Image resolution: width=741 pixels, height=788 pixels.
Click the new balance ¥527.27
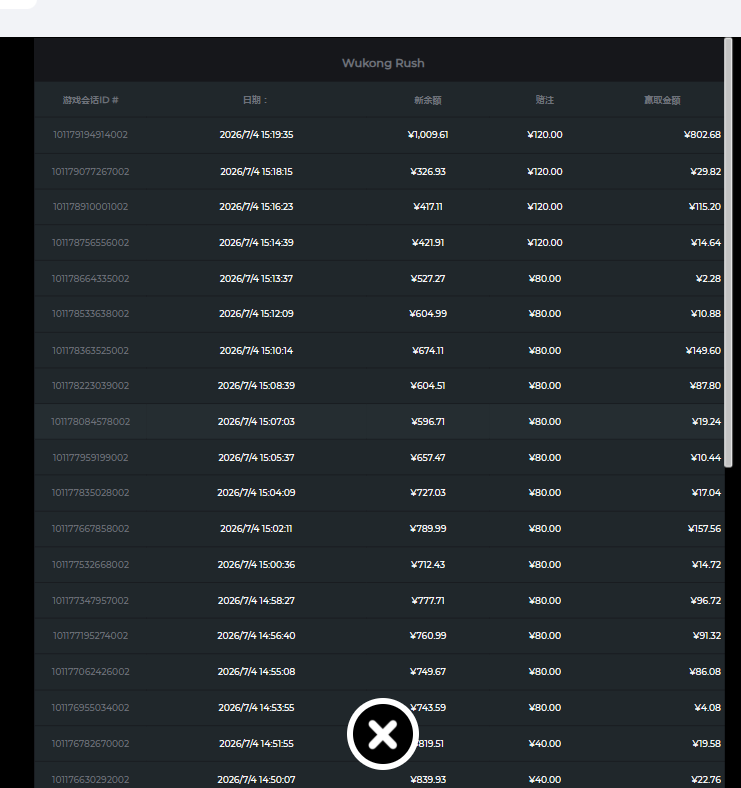pos(428,278)
